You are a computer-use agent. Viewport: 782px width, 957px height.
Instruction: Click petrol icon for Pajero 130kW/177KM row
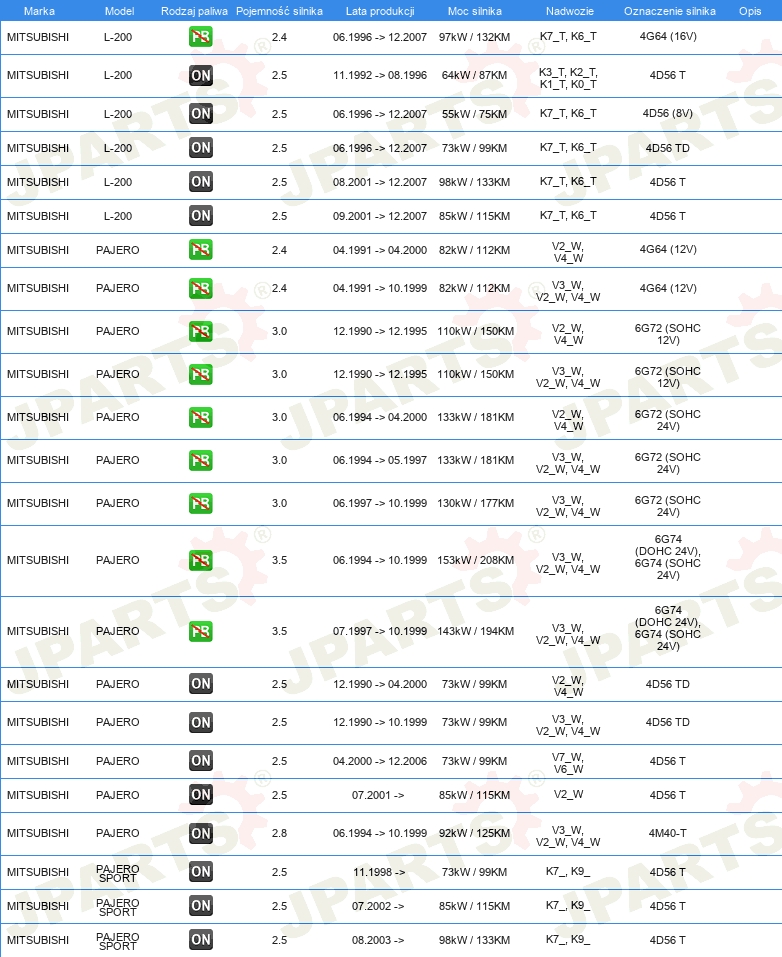200,504
